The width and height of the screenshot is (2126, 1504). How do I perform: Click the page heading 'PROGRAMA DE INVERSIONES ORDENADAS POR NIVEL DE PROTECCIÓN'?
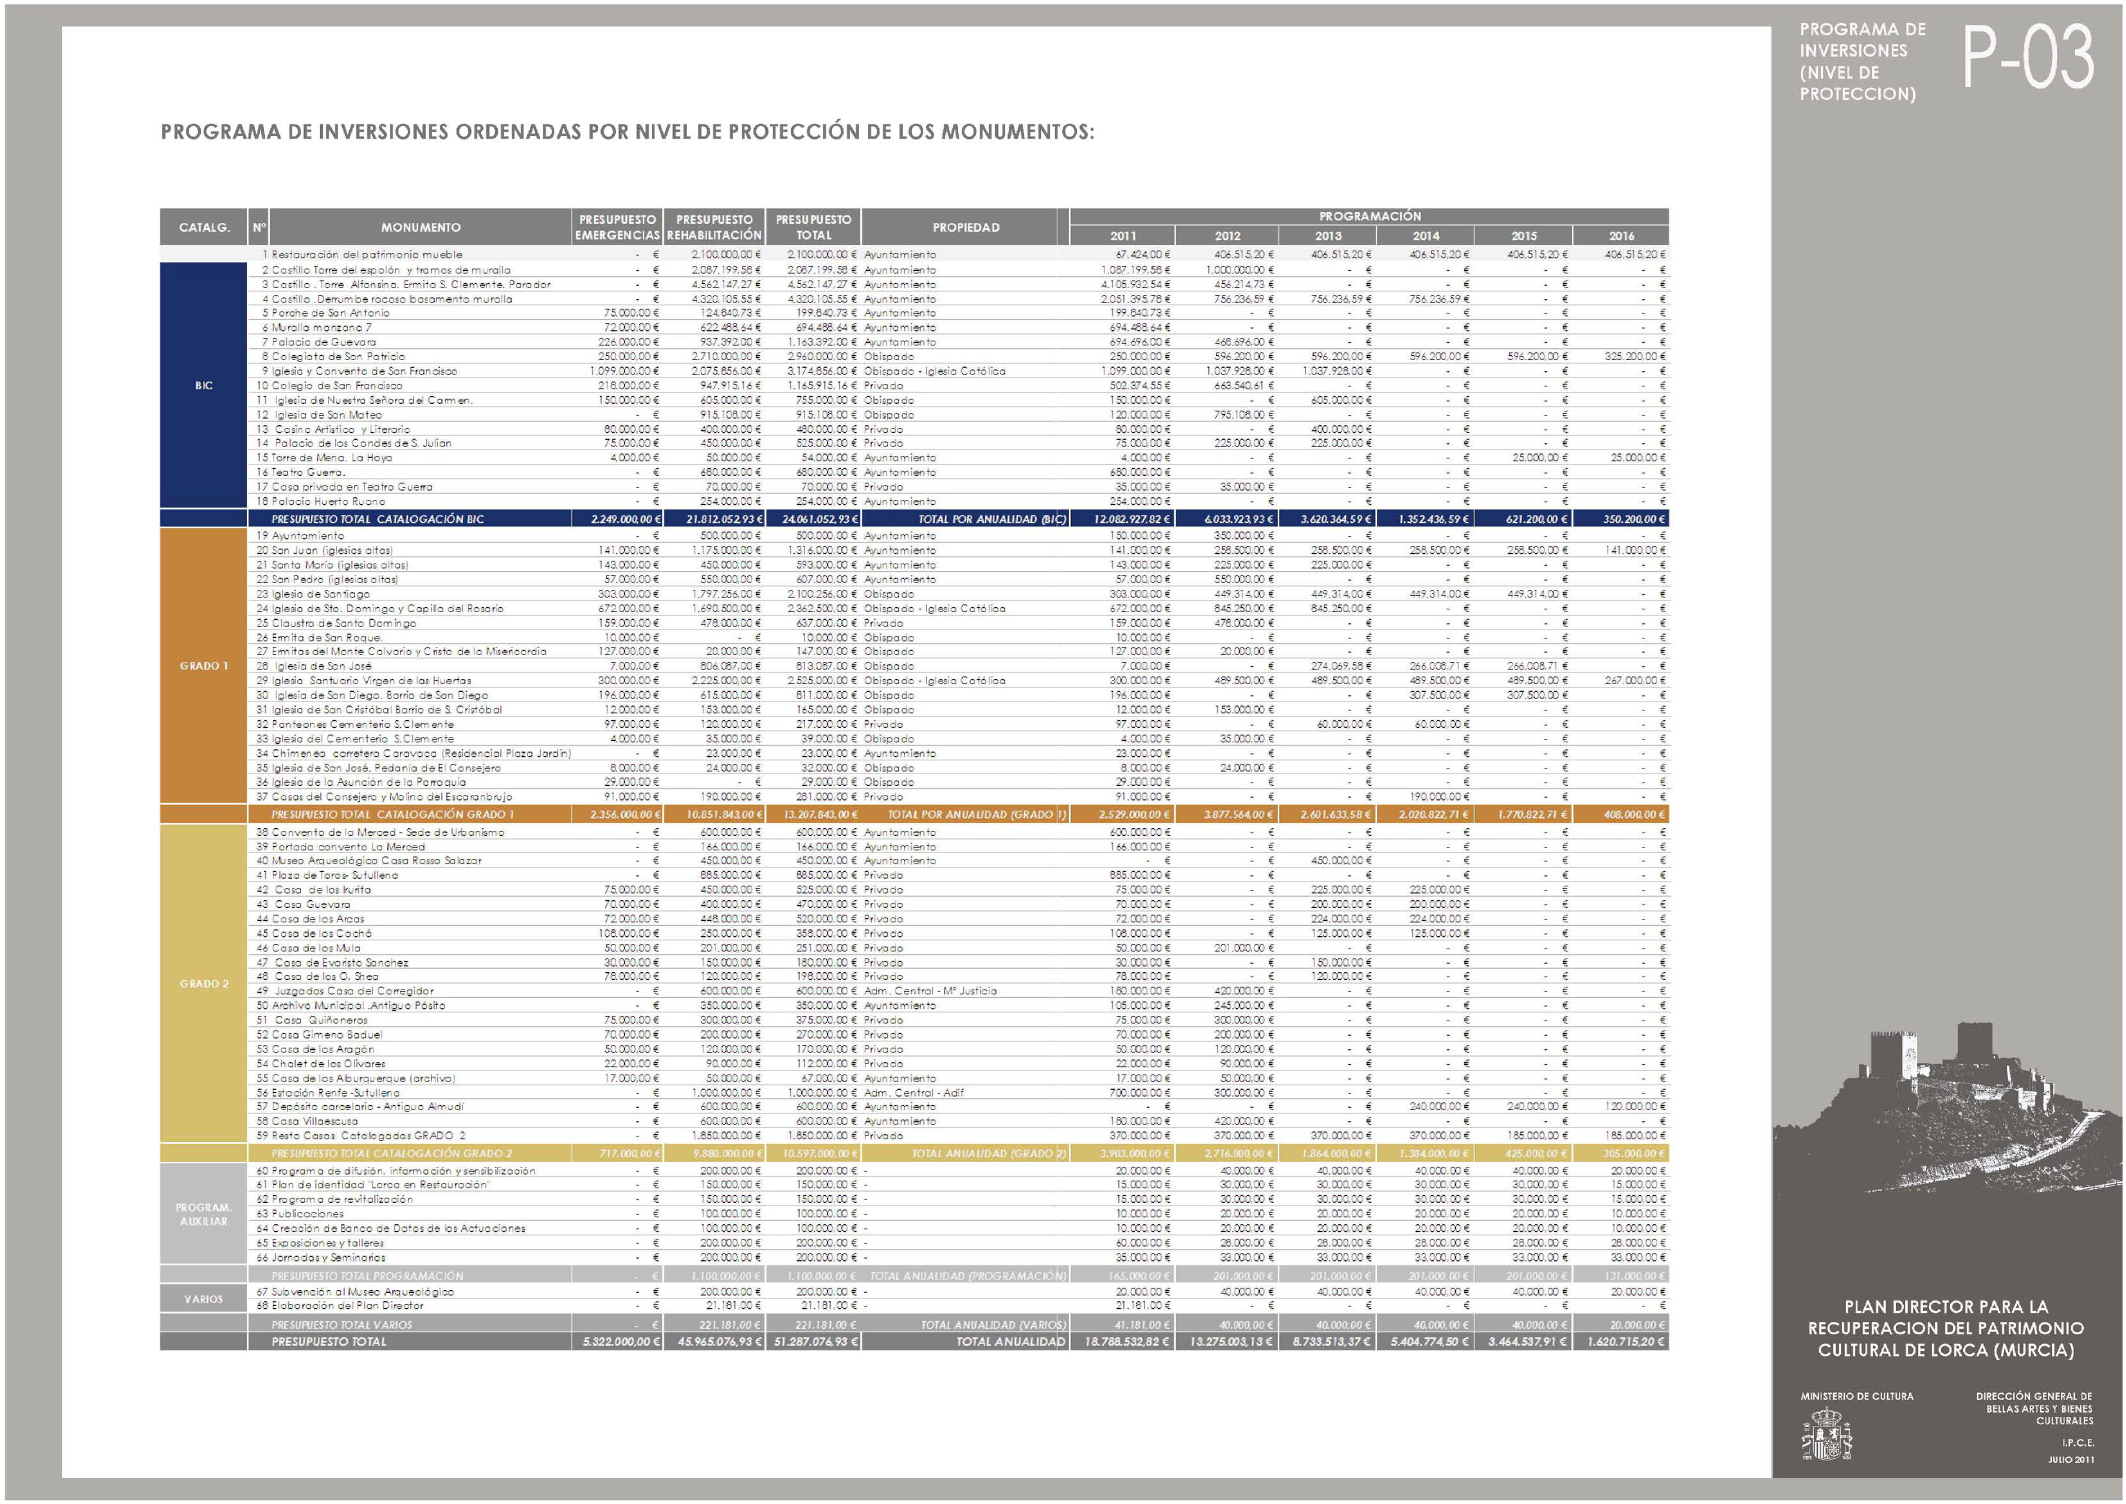(x=627, y=132)
